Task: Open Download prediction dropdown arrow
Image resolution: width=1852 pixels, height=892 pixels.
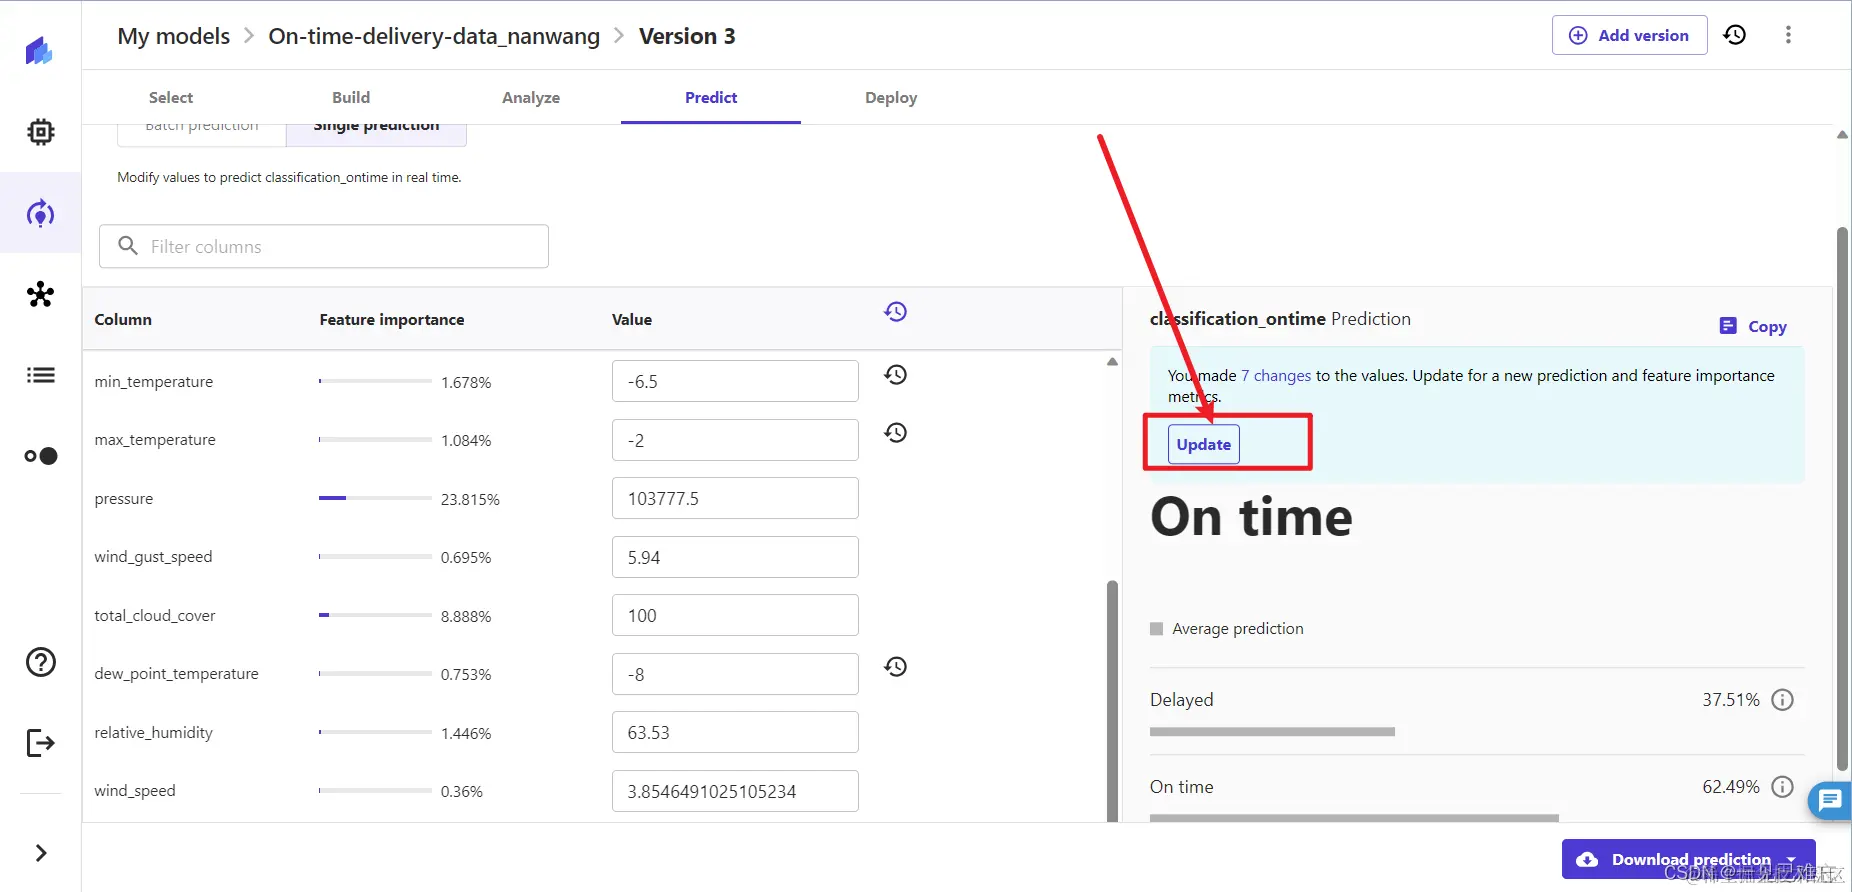Action: (x=1792, y=859)
